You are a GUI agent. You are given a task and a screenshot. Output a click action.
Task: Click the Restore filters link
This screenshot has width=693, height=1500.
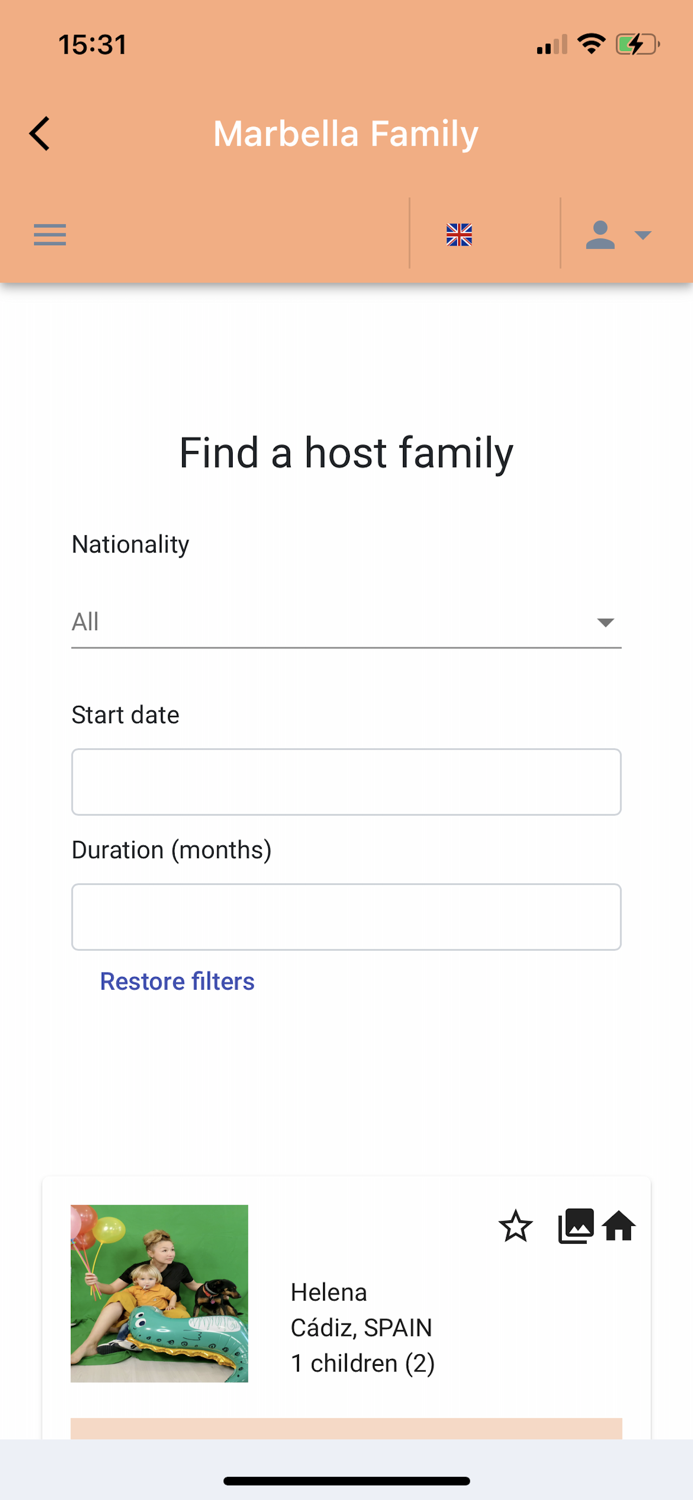(177, 981)
